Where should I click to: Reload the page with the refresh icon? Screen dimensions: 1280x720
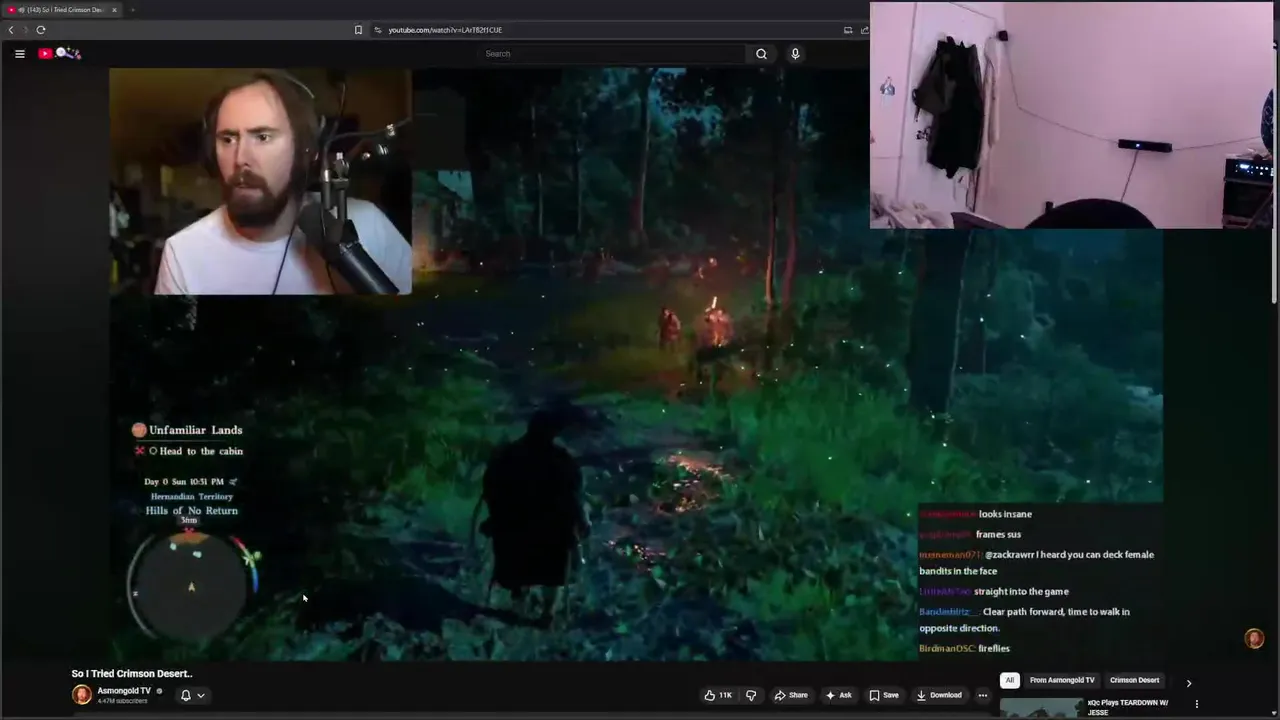[41, 30]
